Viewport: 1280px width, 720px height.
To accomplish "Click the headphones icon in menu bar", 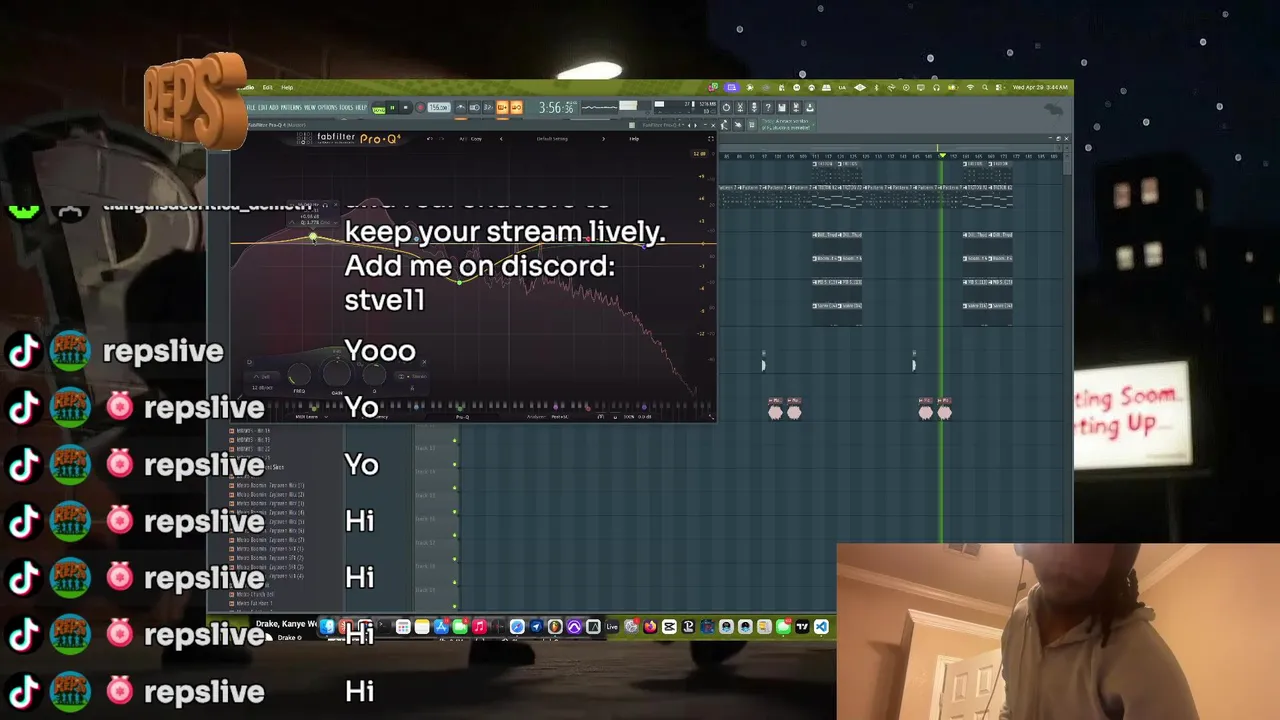I will [936, 87].
